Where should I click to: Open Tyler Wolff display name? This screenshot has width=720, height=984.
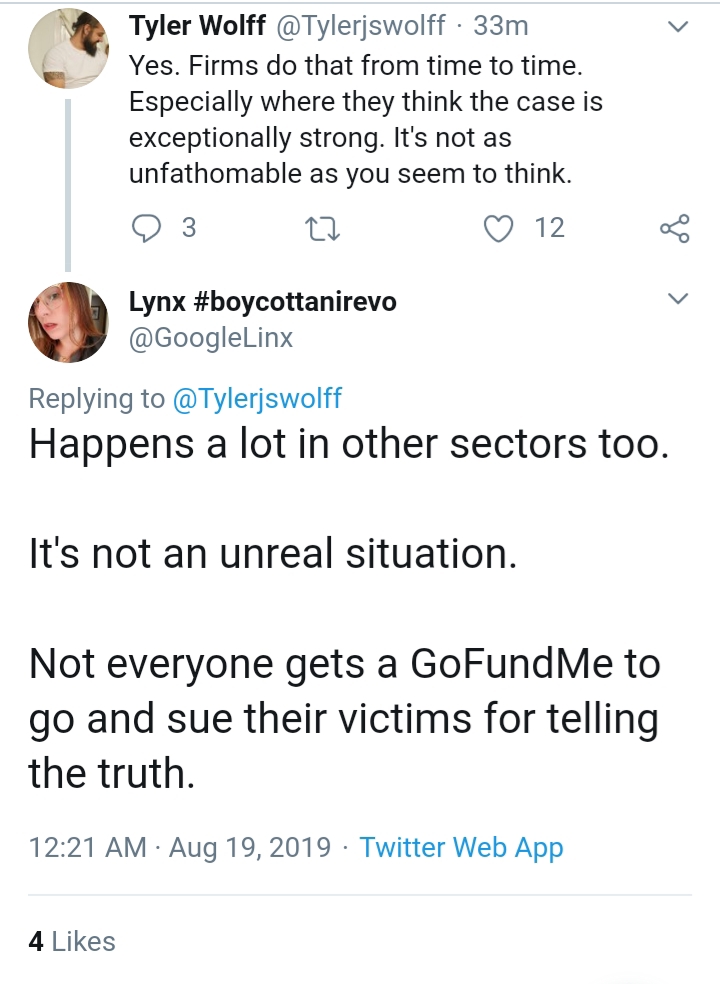coord(198,26)
